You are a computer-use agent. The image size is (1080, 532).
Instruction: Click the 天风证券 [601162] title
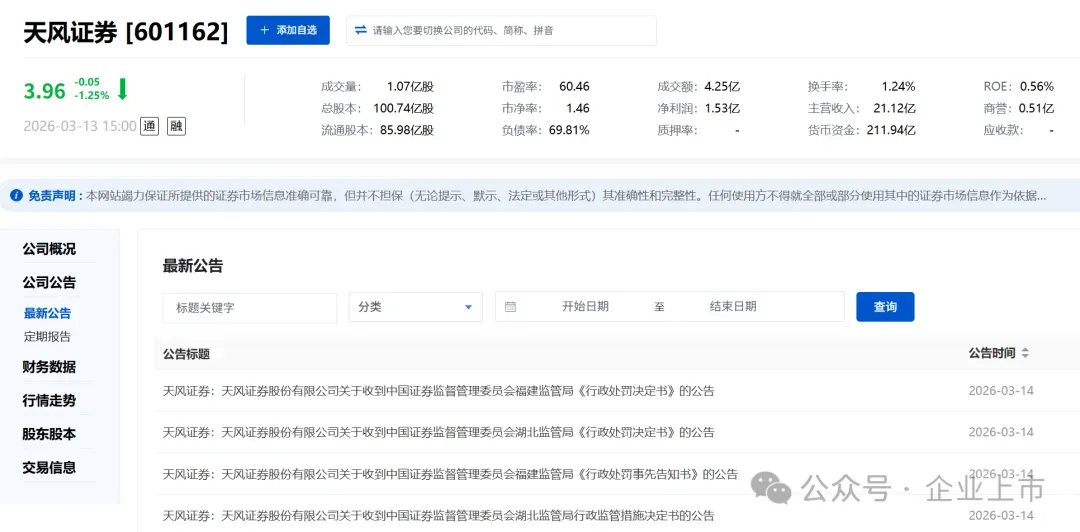[125, 32]
